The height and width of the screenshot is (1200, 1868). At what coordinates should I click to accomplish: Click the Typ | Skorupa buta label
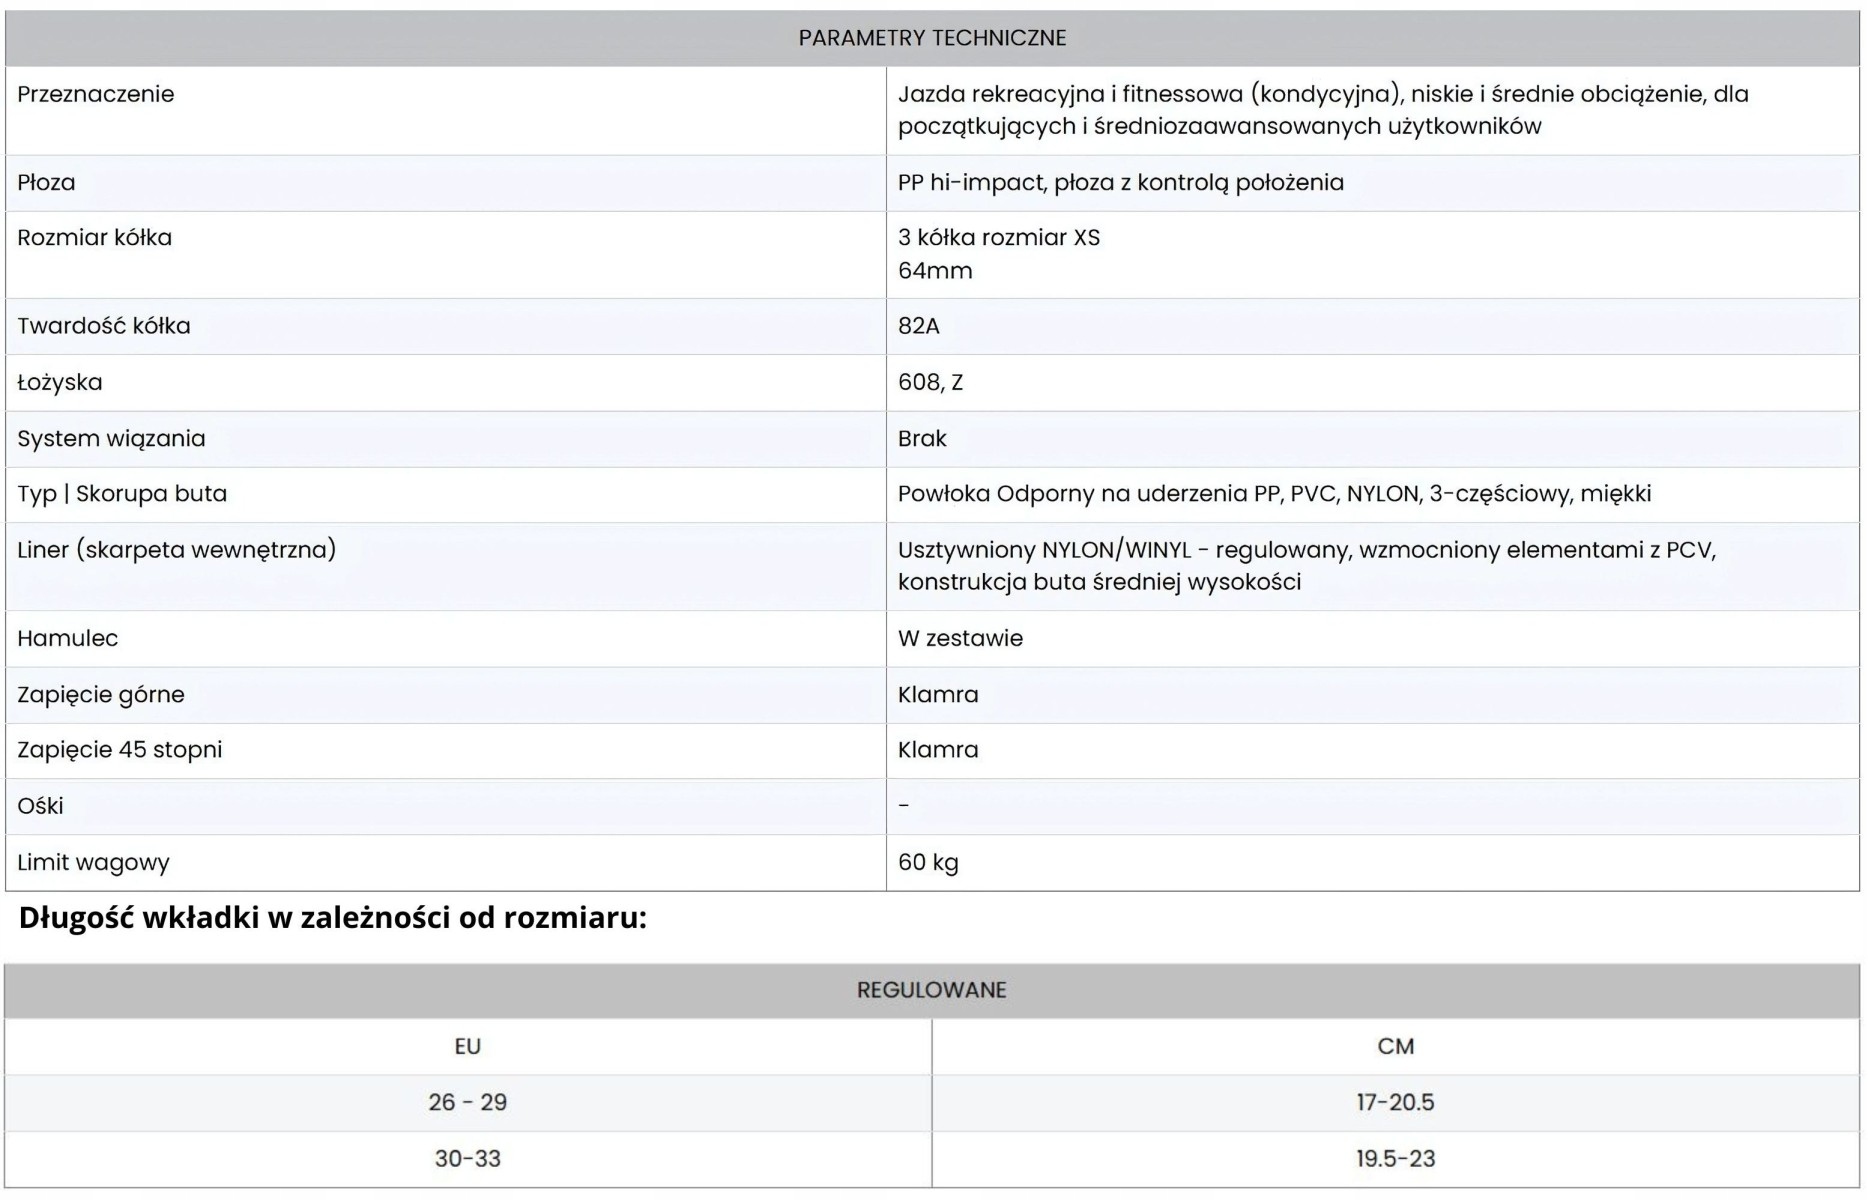[122, 494]
